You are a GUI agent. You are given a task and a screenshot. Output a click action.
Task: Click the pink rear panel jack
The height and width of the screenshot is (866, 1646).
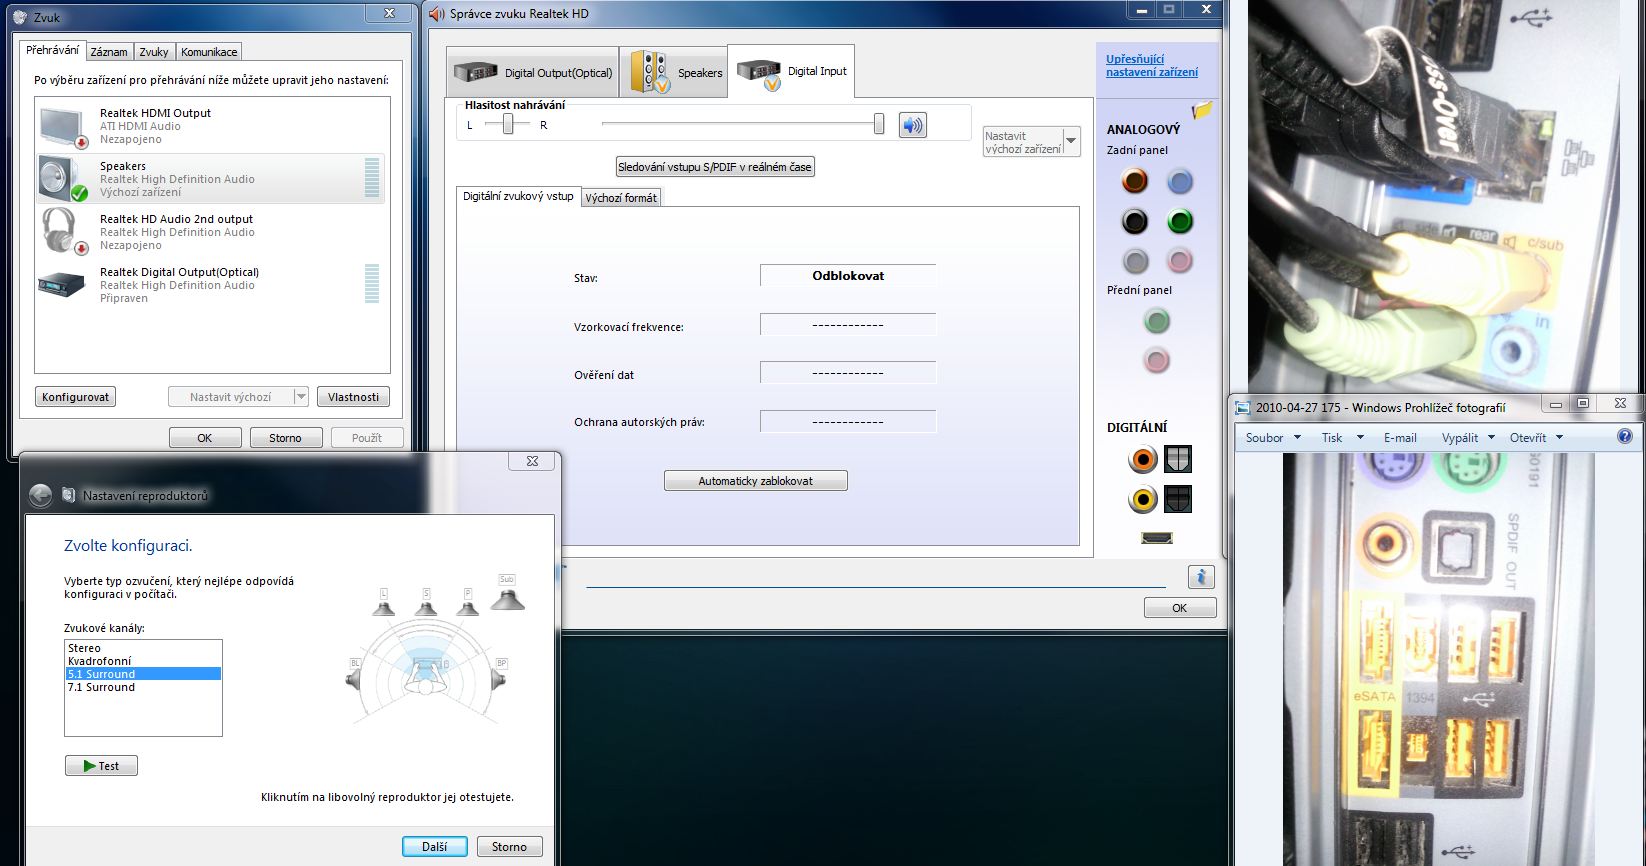point(1180,261)
